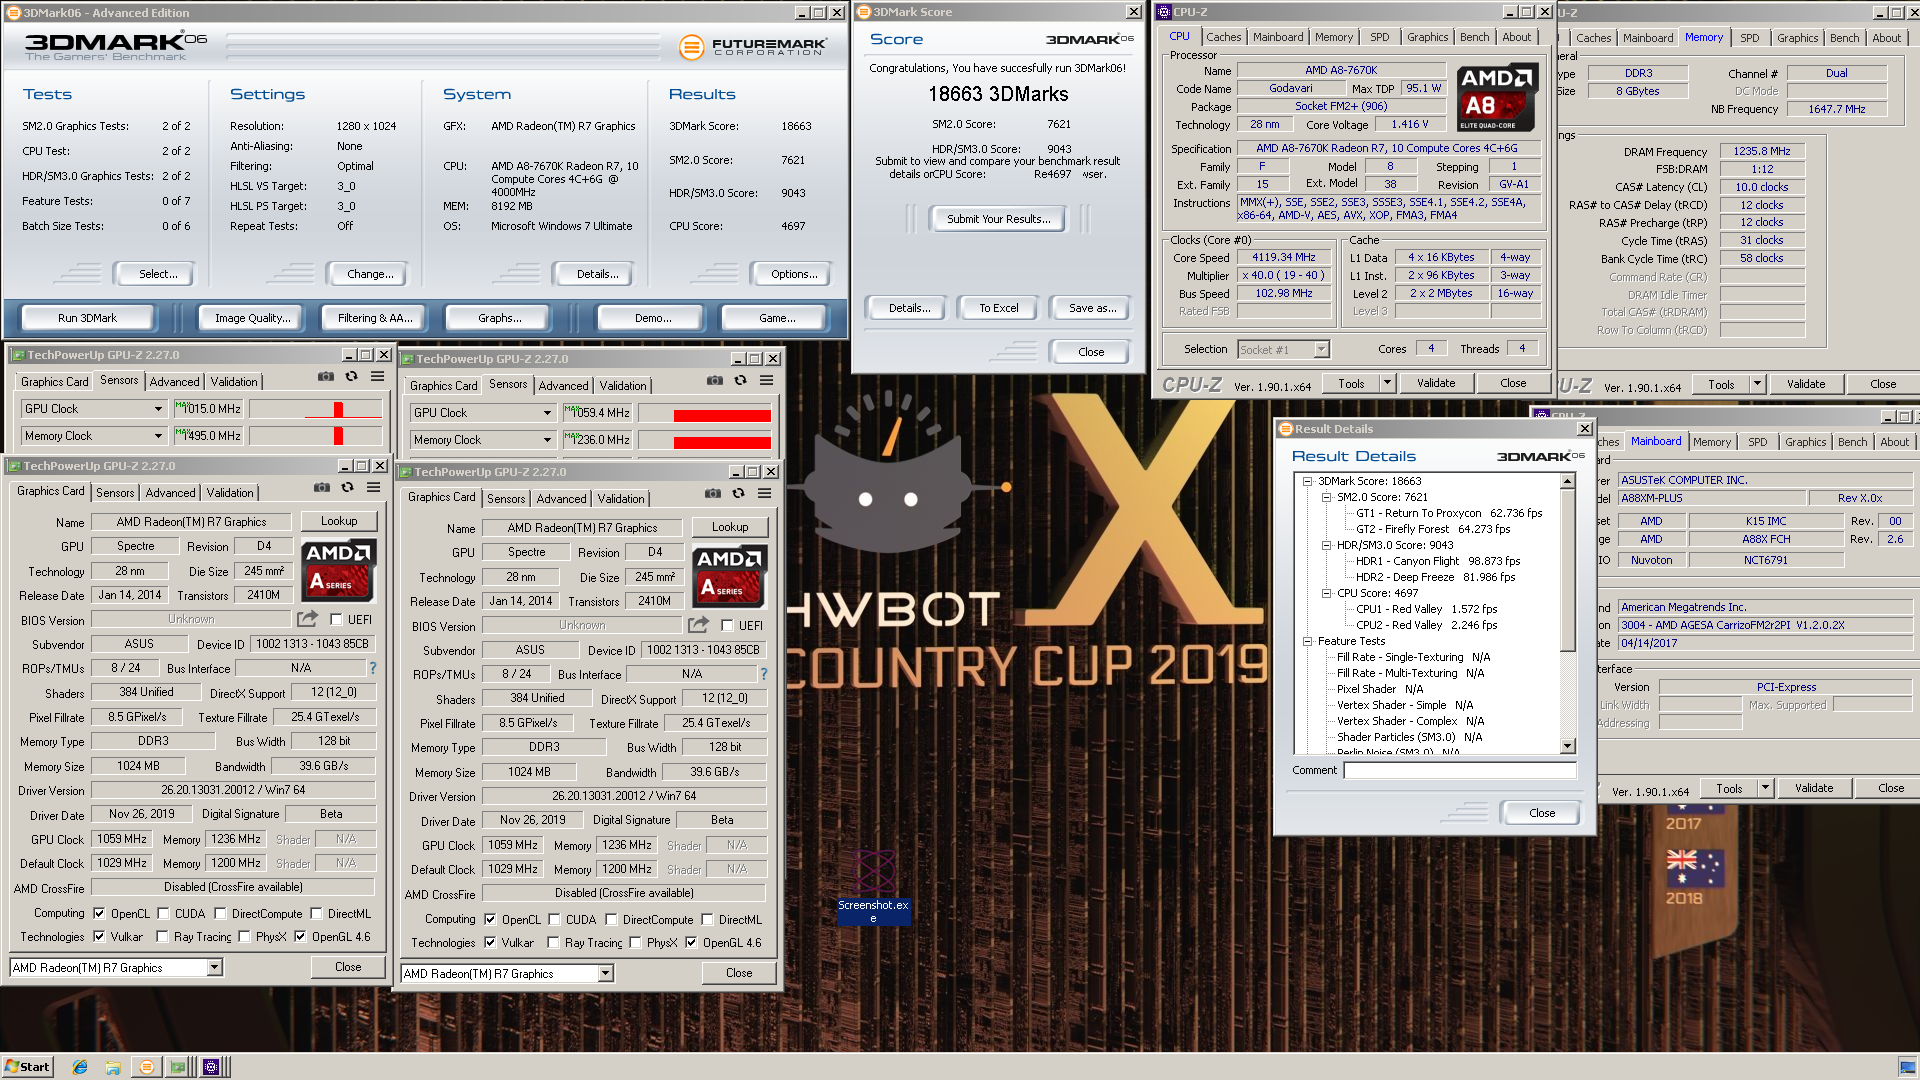This screenshot has width=1920, height=1080.
Task: Open hamburger menu in left GPU-Z Graphics Card window
Action: point(373,487)
